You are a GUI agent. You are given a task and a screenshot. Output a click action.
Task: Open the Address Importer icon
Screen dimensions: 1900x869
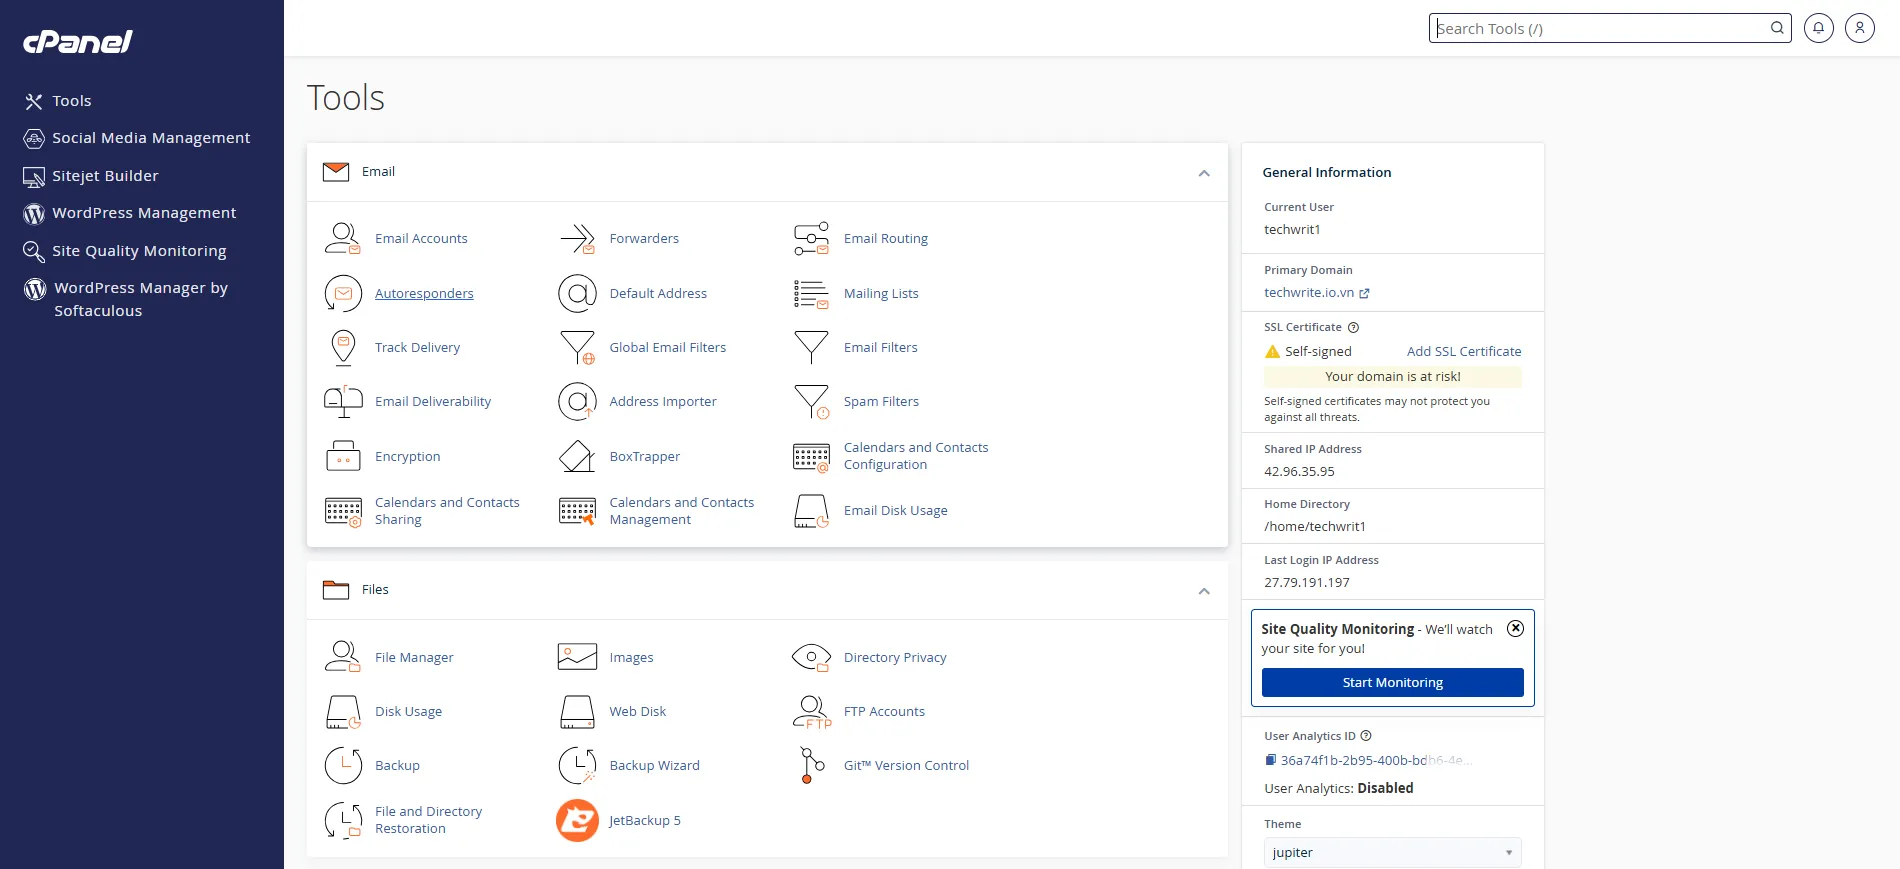point(577,401)
